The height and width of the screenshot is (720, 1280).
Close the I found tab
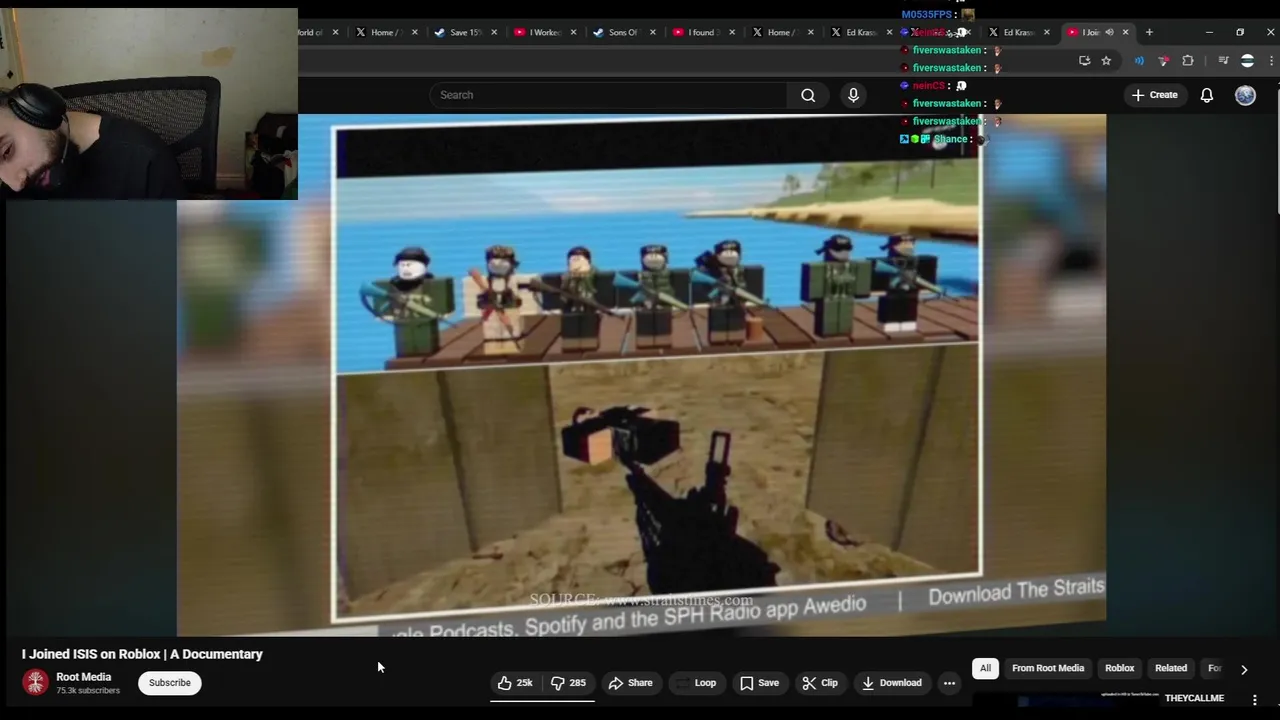[x=732, y=32]
